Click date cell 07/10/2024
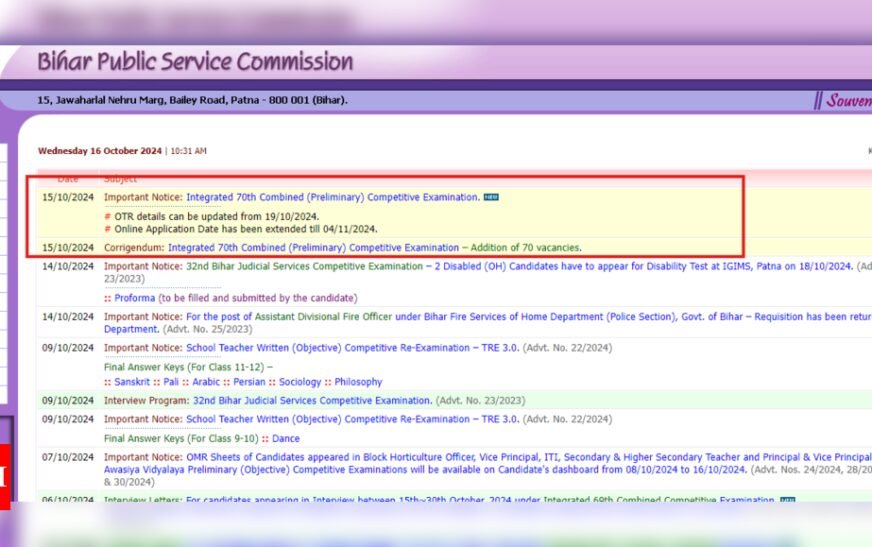Viewport: 872px width, 547px height. [68, 458]
